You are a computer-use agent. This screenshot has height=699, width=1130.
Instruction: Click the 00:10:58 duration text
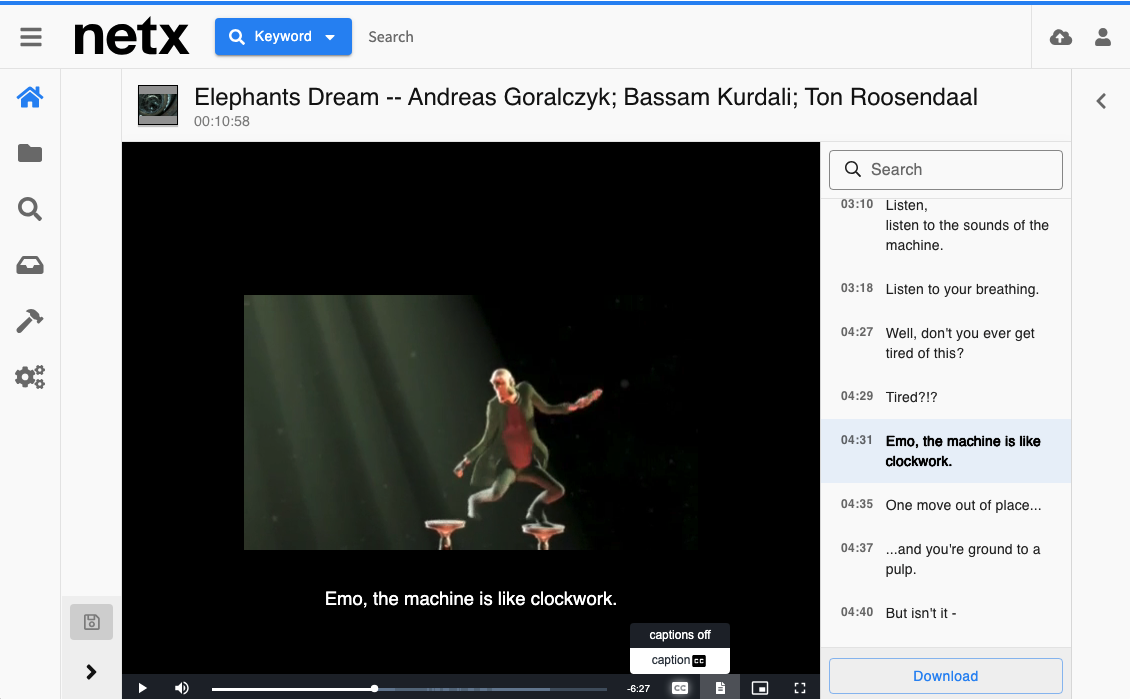tap(222, 122)
